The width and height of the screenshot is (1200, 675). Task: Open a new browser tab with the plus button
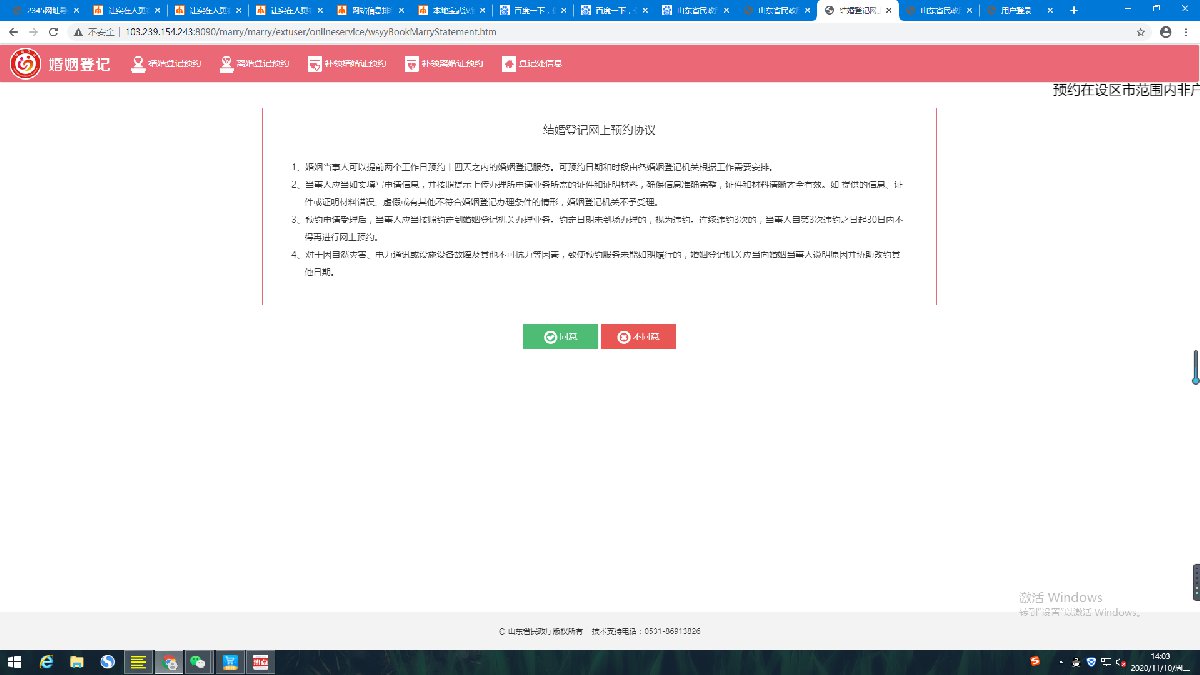pyautogui.click(x=1074, y=10)
